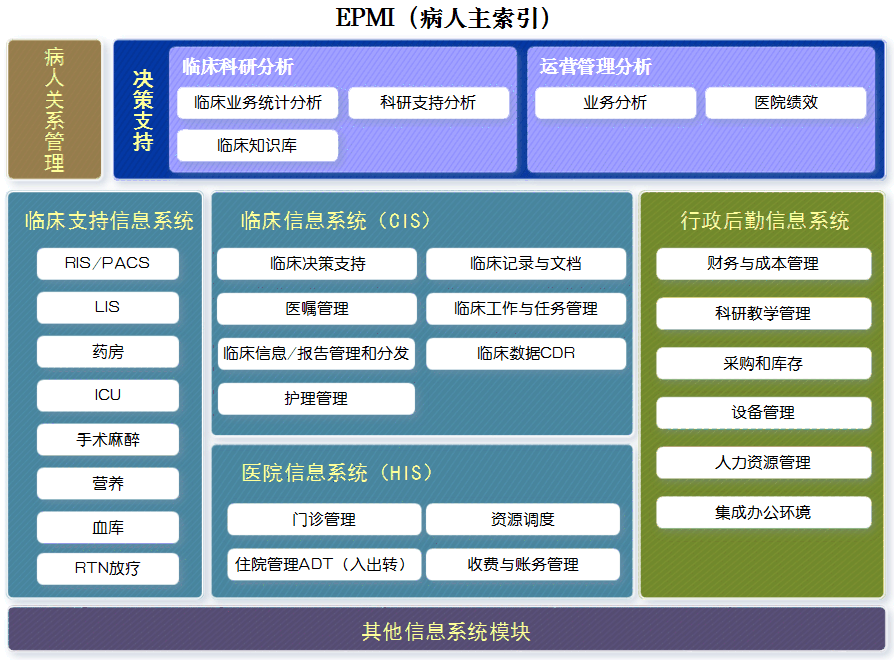894x660 pixels.
Task: Click the 临床支持信息系统 heading
Action: (109, 221)
